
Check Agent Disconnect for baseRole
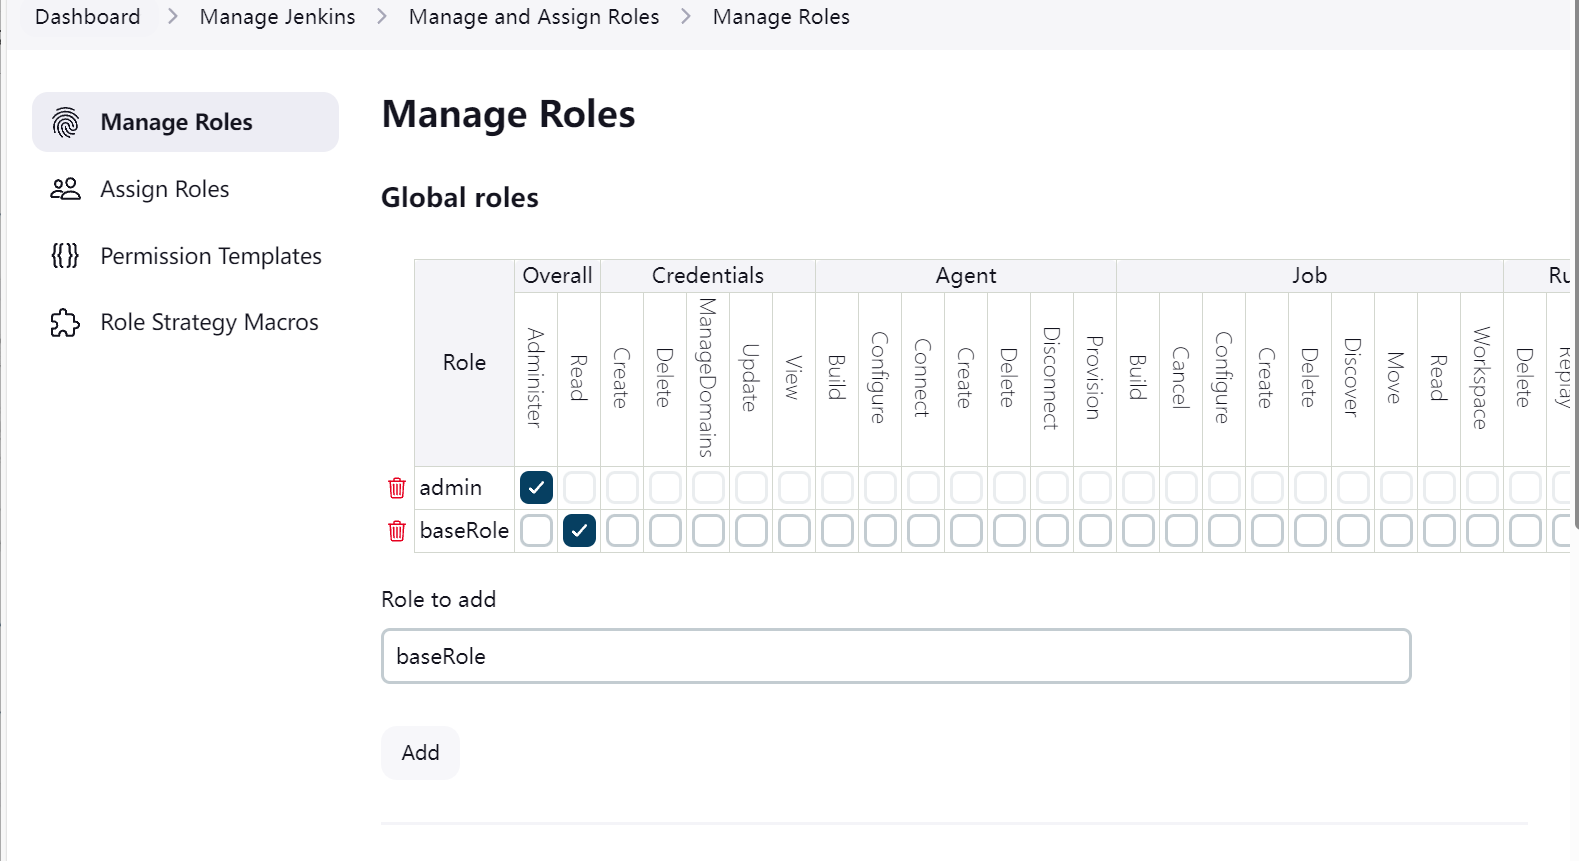click(1052, 531)
